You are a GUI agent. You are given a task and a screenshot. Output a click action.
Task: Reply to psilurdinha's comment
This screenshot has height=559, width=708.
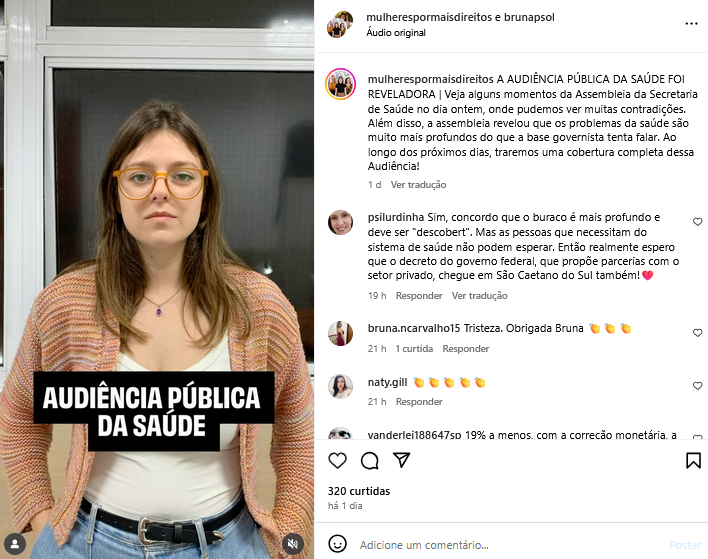419,296
